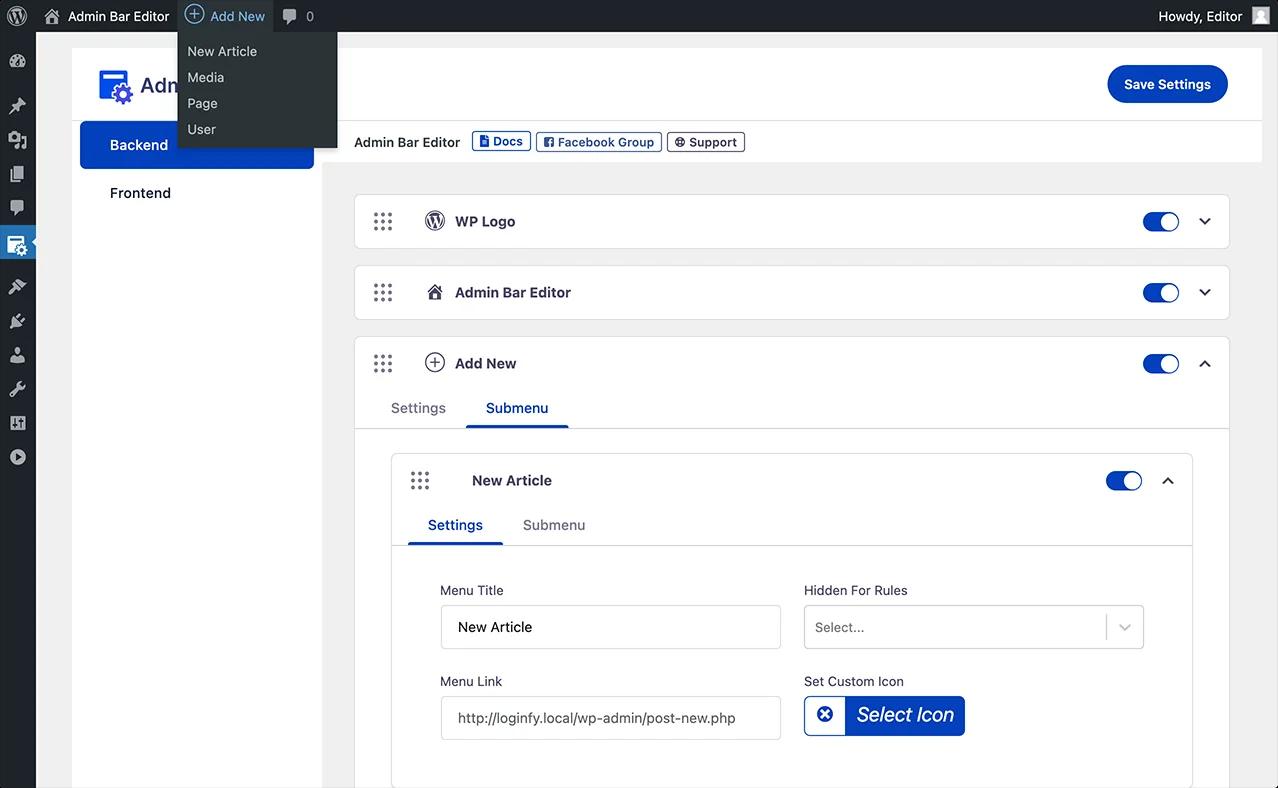Collapse the admin sidebar menu
The width and height of the screenshot is (1278, 788).
(16, 456)
